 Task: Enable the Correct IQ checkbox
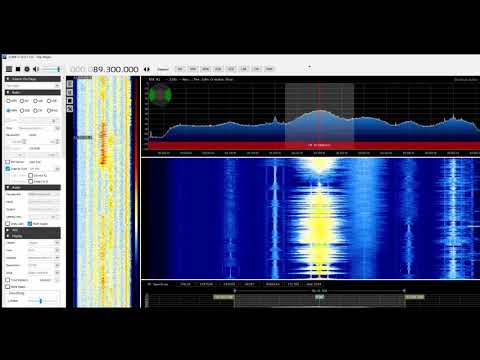pyautogui.click(x=31, y=175)
